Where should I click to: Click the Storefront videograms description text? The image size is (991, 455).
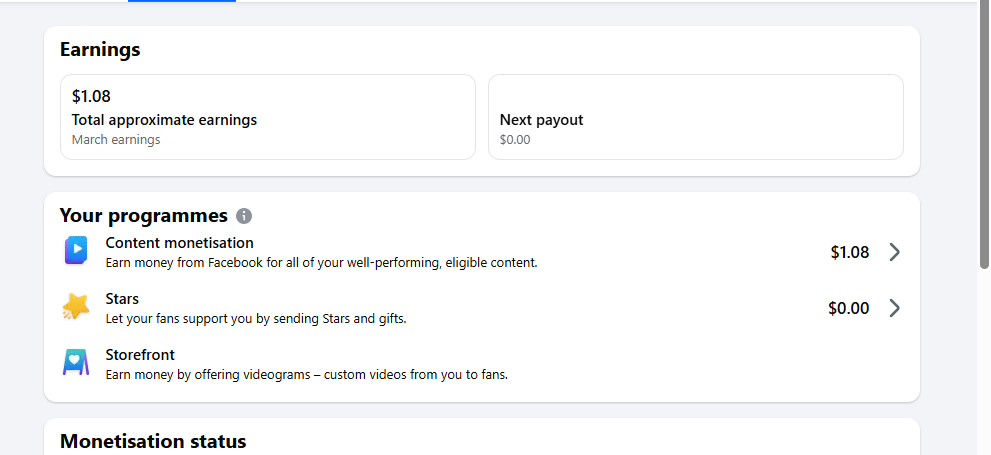[x=306, y=375]
